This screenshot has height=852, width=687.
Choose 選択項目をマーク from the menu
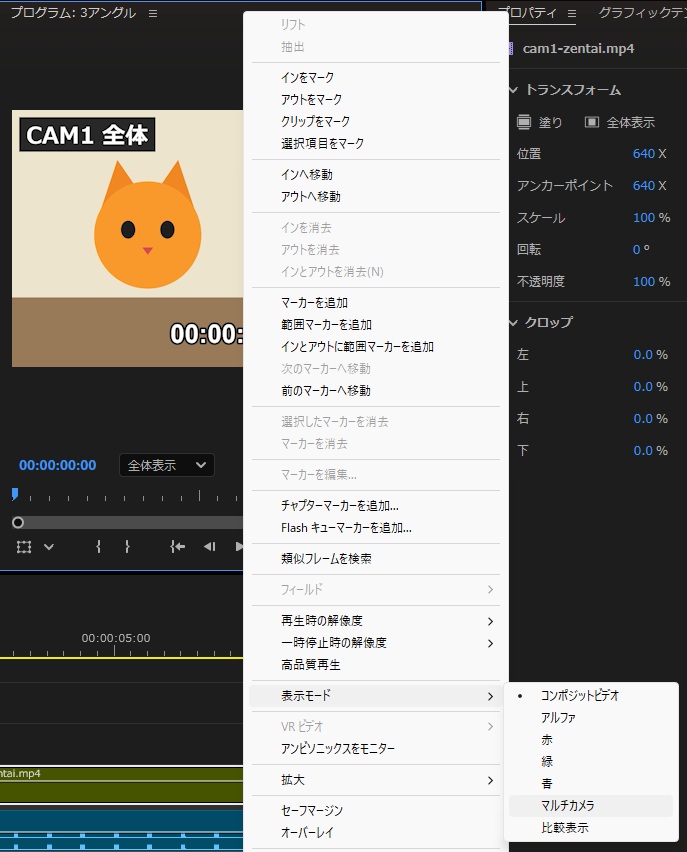click(376, 144)
